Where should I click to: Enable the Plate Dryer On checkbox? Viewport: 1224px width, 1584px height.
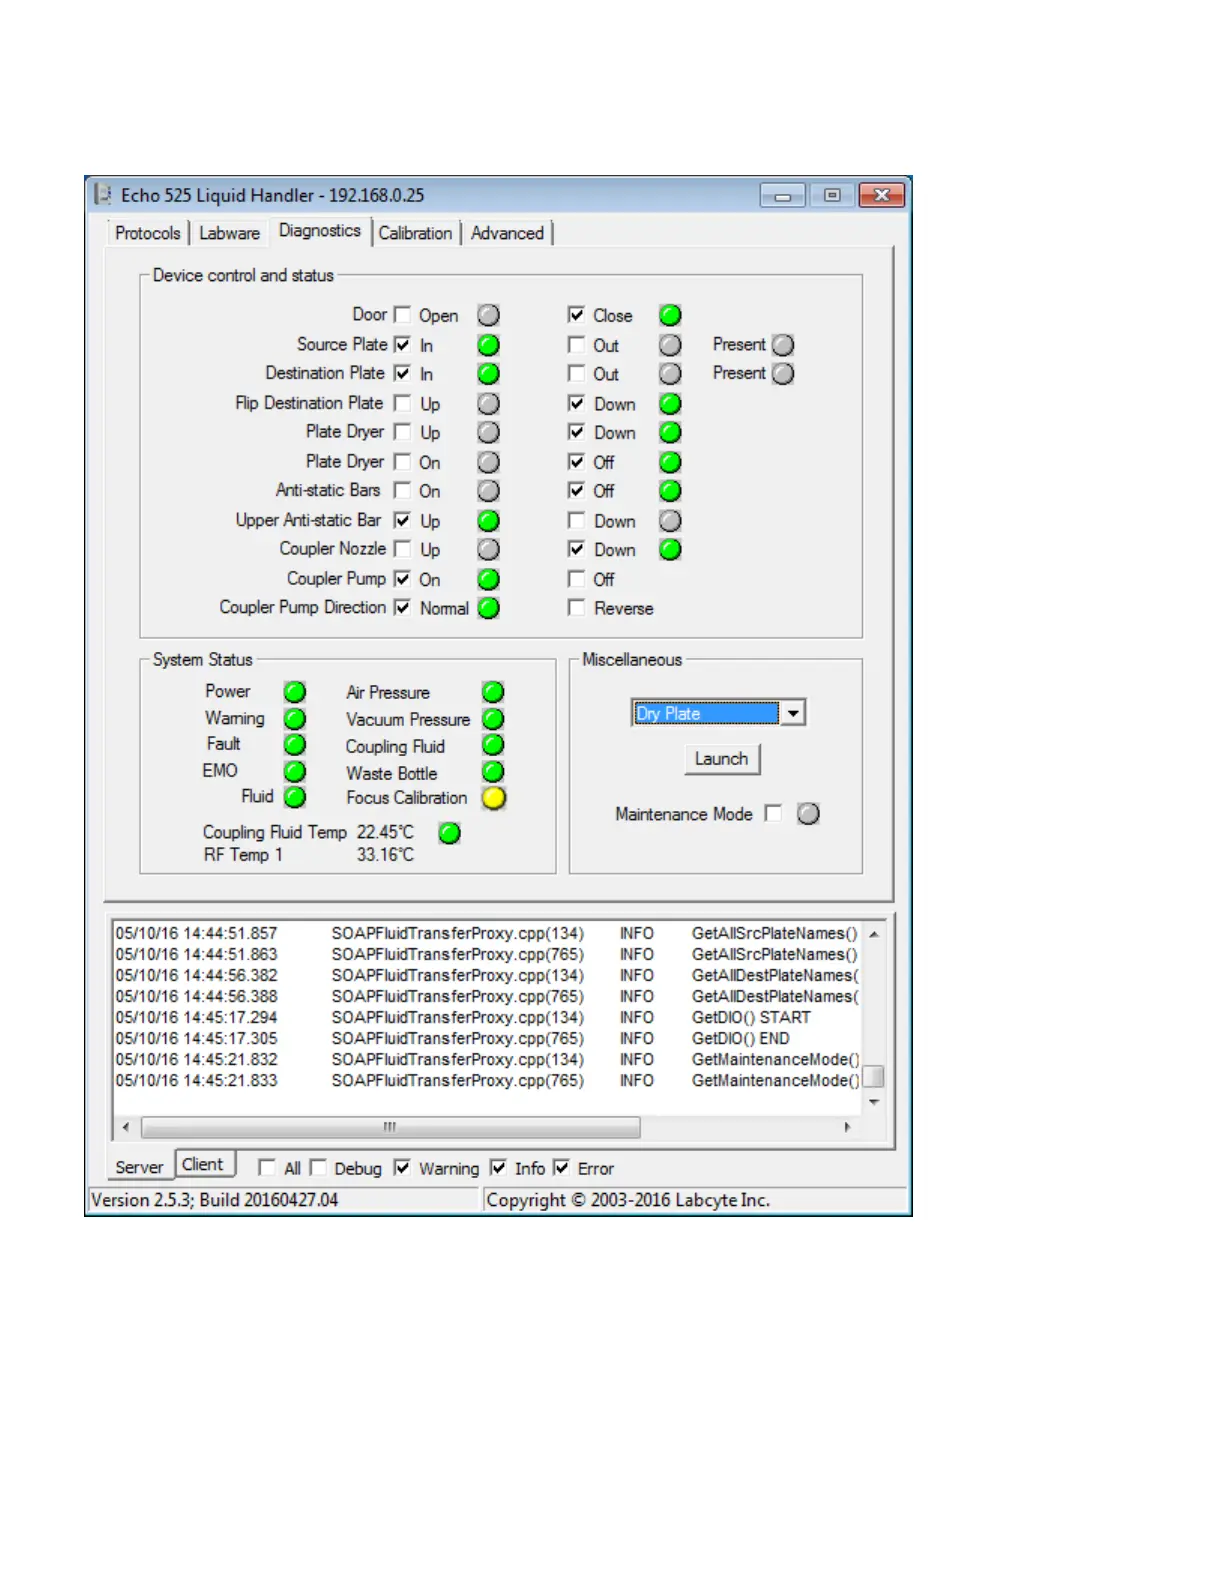[x=402, y=462]
